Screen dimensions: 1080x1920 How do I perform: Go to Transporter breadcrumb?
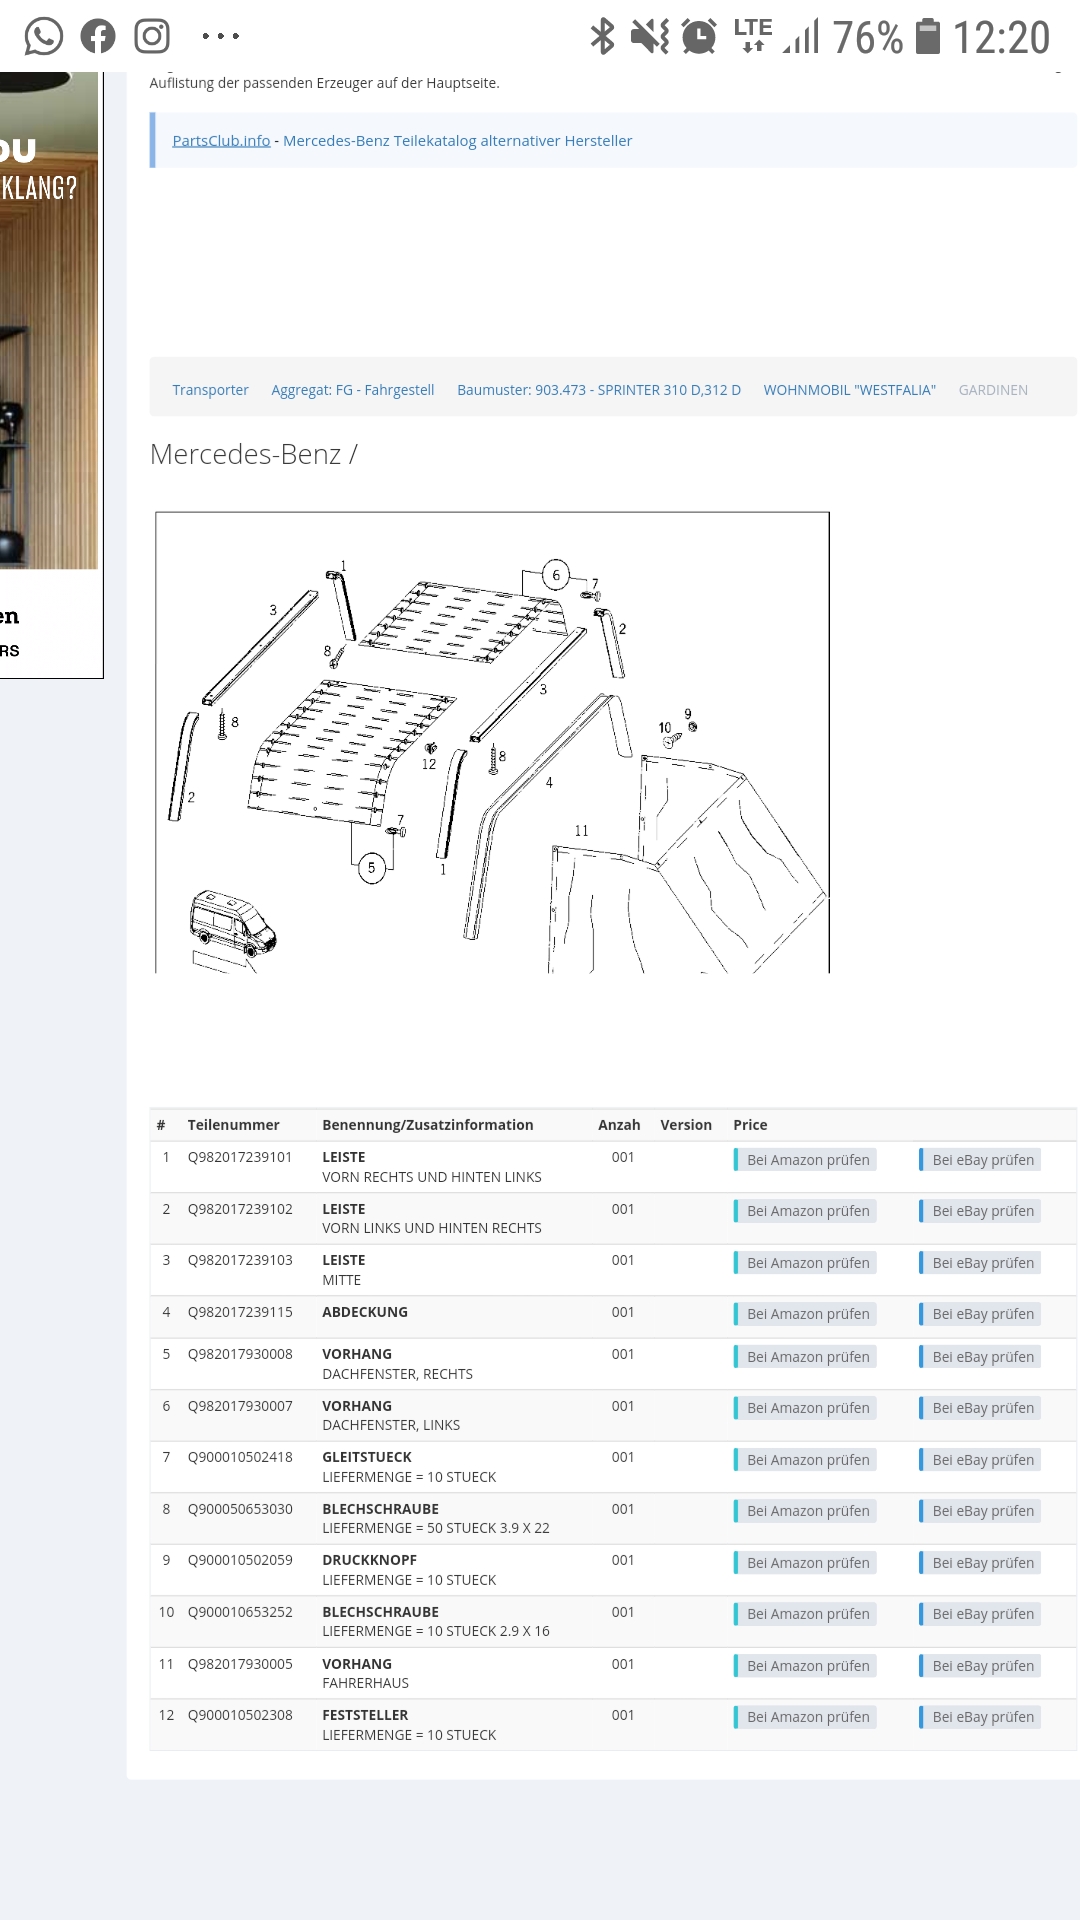(210, 390)
